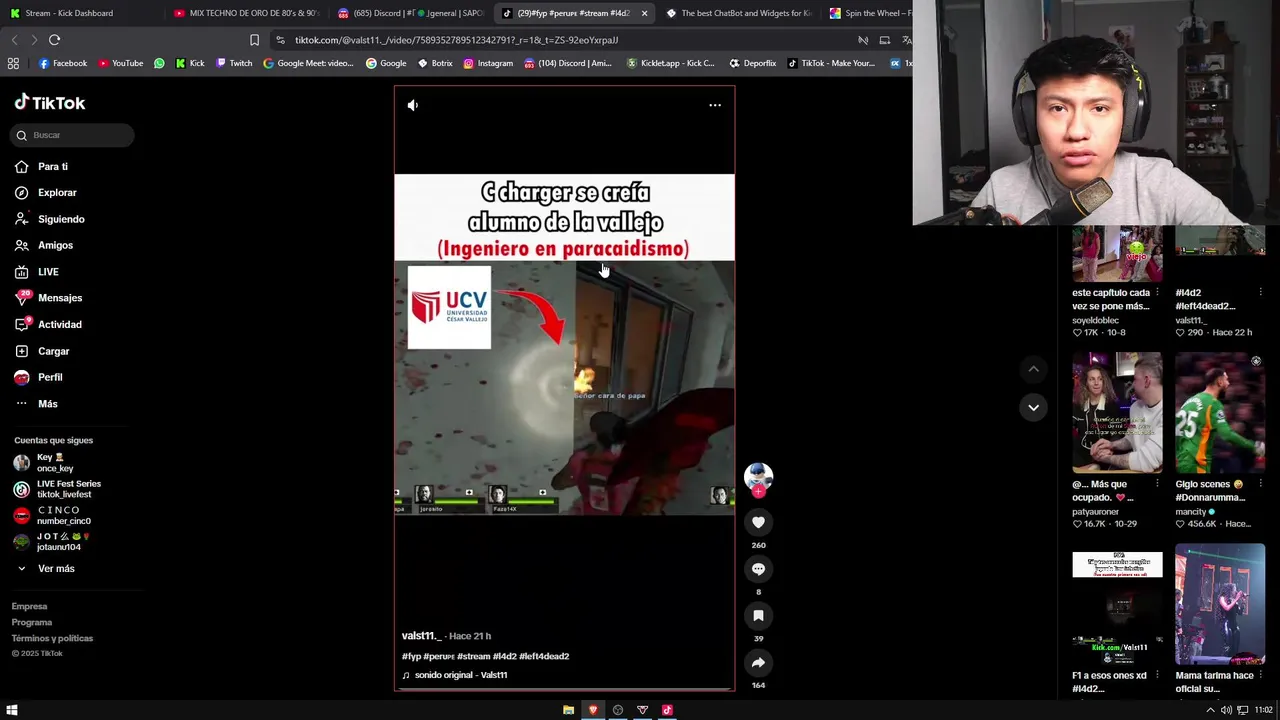
Task: Switch to best ChatBot and Widgets tab
Action: tap(738, 13)
